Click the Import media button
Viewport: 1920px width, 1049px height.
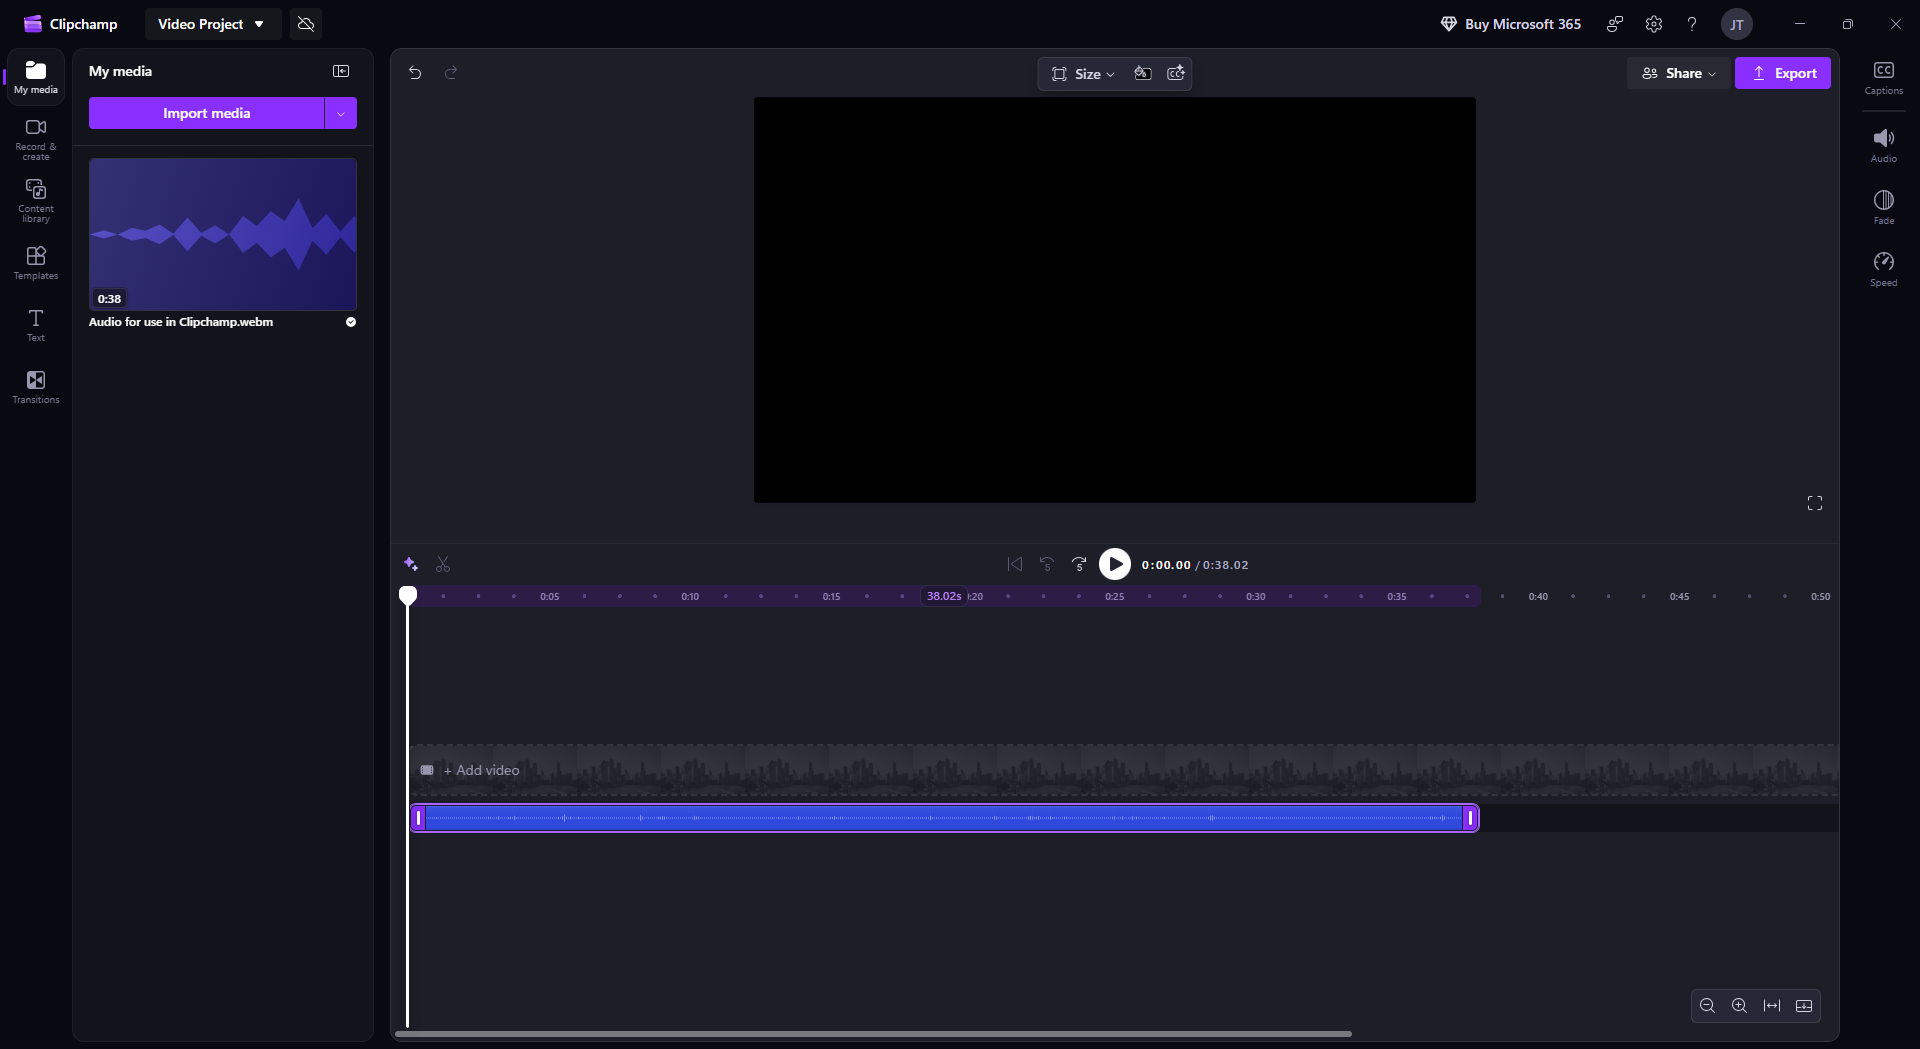point(206,113)
